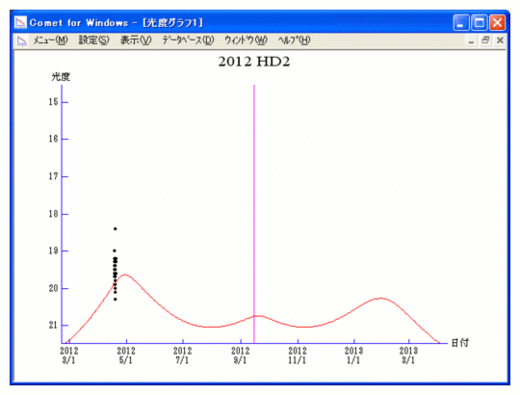Viewport: 520px width, 395px height.
Task: Close the inner 光度グラフ1 document
Action: click(x=500, y=41)
